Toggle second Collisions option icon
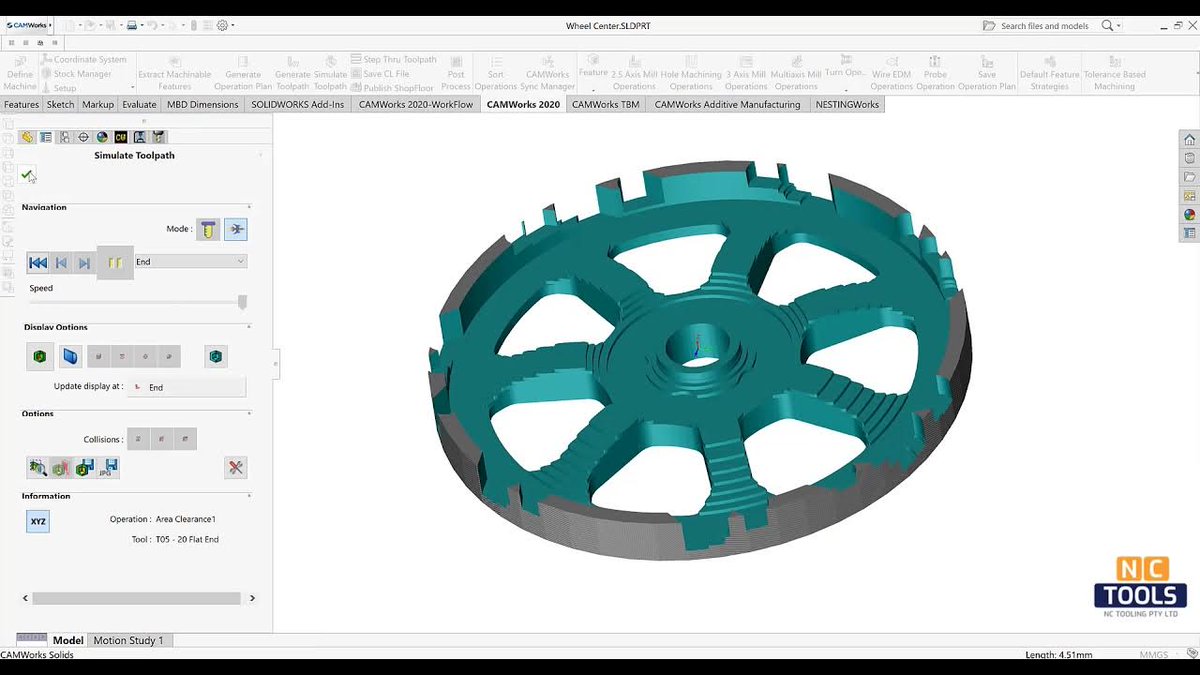 pos(162,438)
